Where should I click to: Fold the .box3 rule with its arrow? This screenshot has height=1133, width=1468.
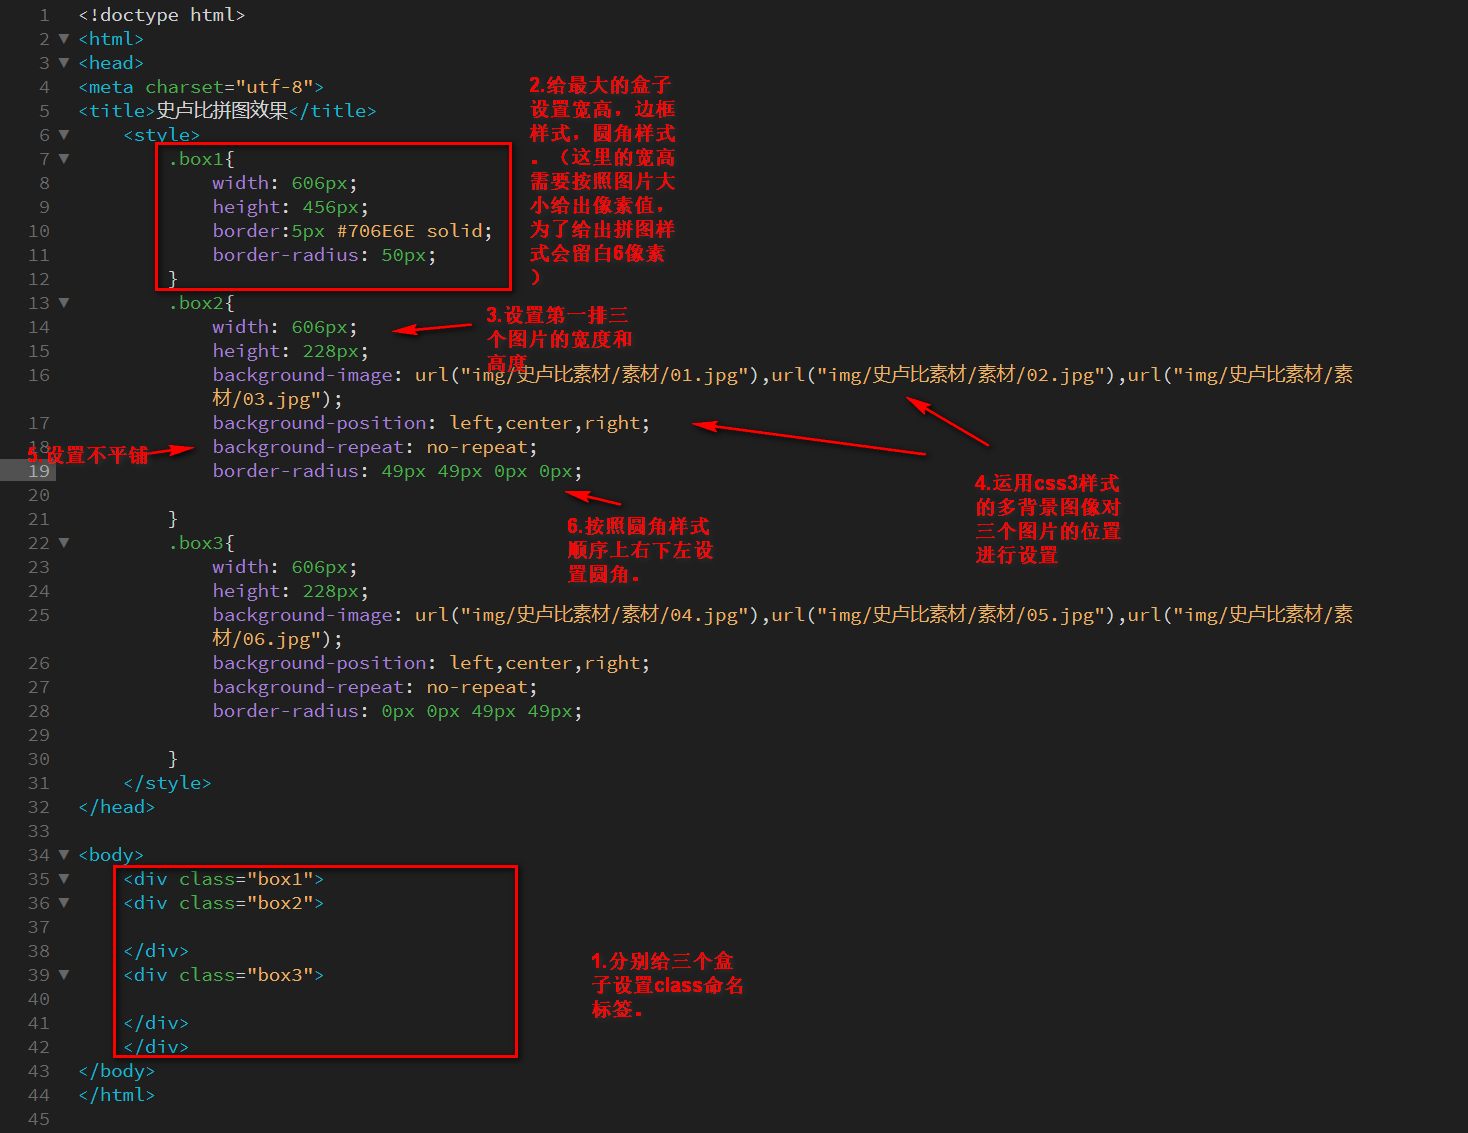[64, 543]
